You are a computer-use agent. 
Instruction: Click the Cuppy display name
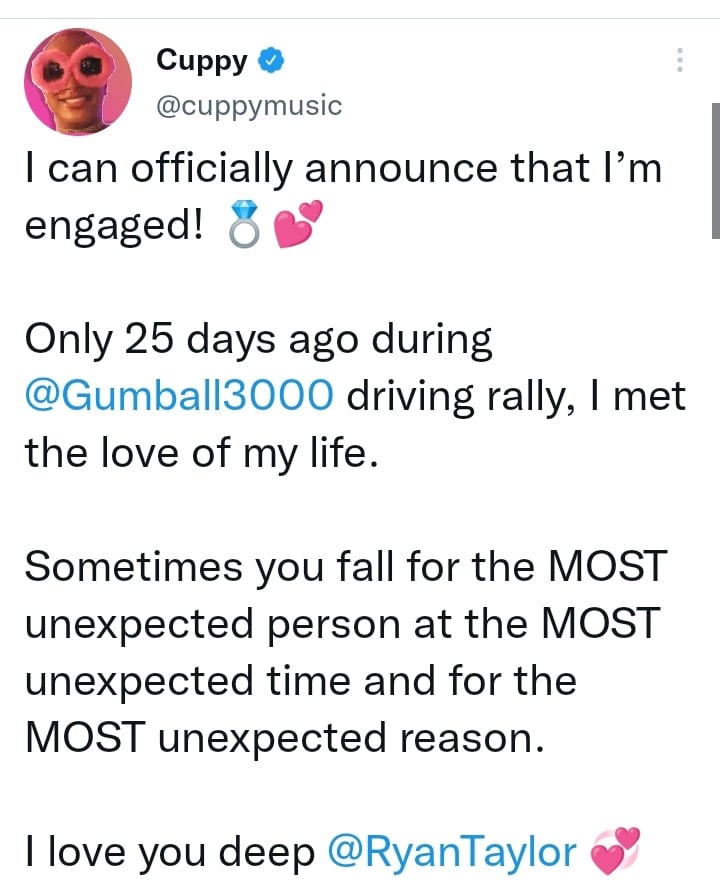(201, 61)
